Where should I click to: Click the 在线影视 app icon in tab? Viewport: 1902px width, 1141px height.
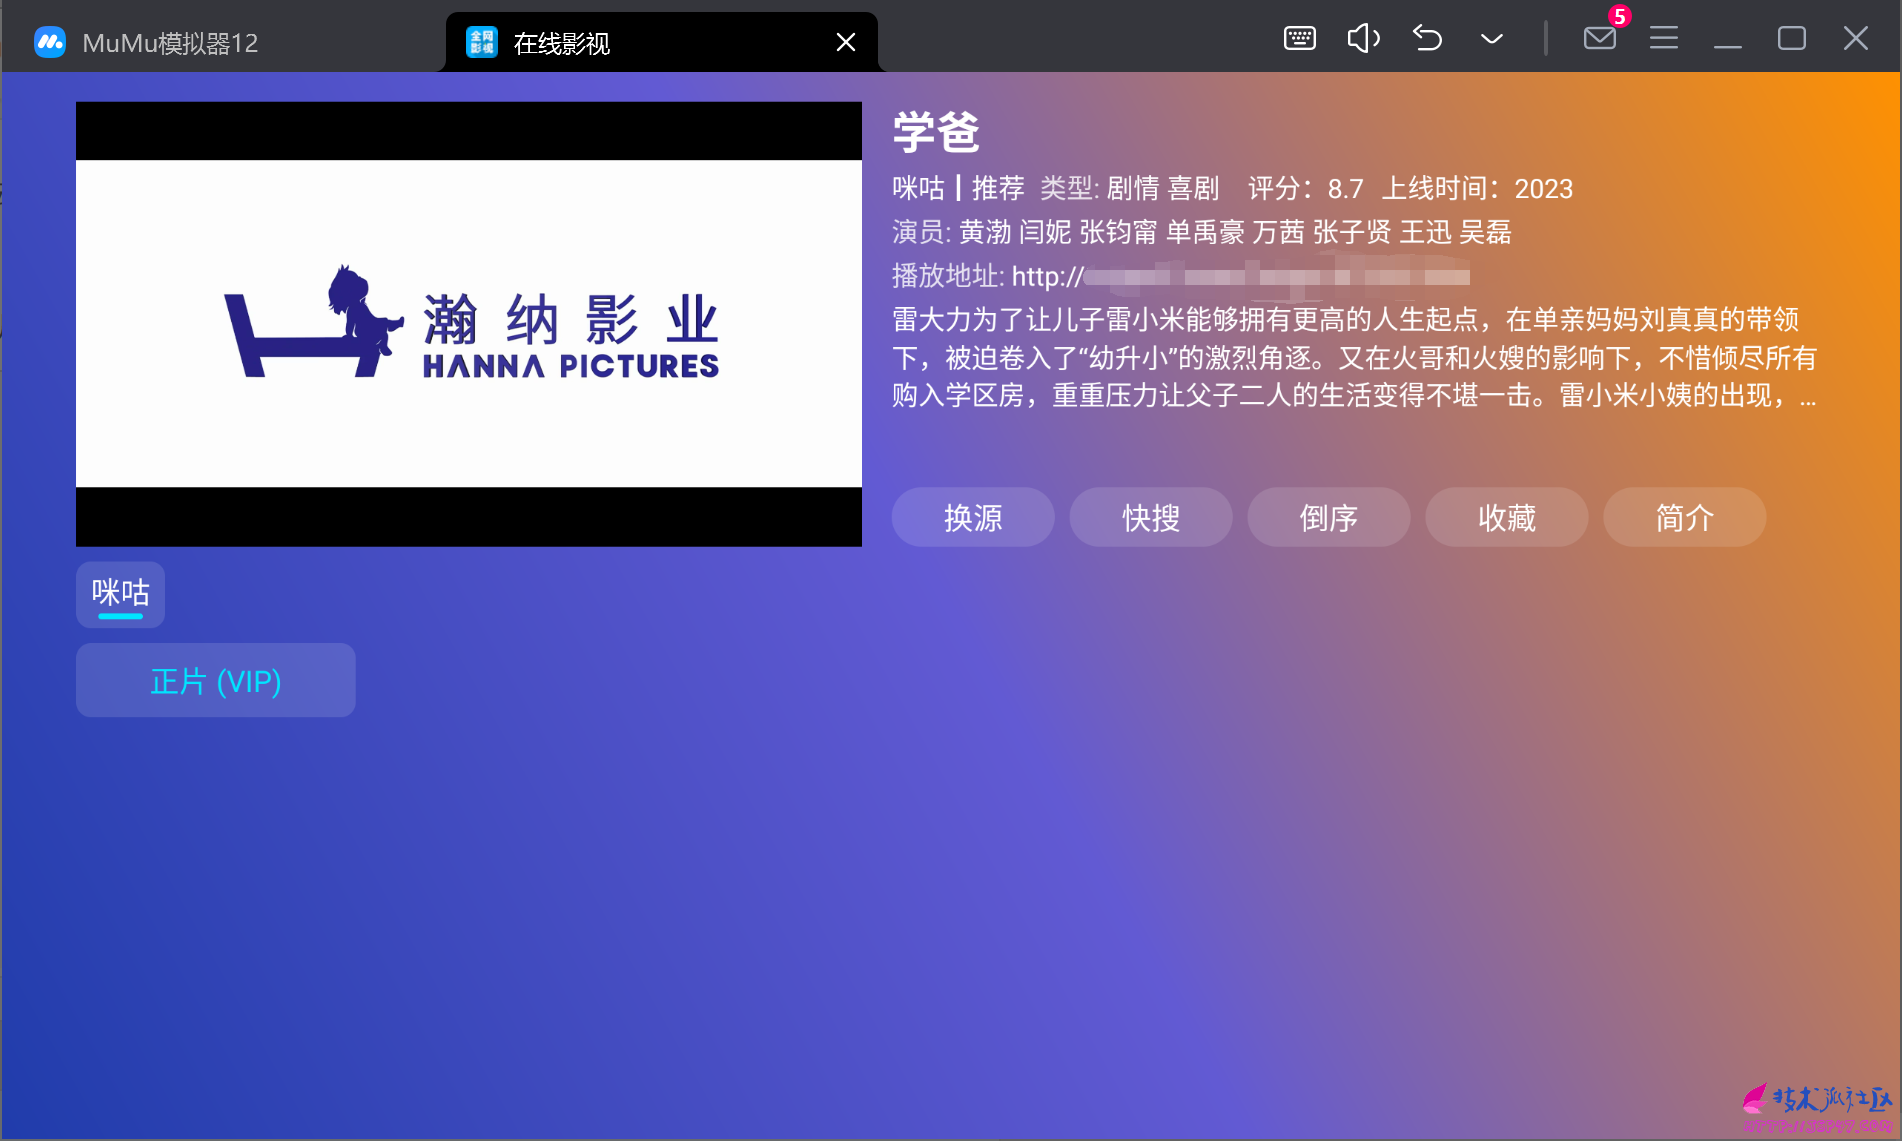[x=482, y=42]
